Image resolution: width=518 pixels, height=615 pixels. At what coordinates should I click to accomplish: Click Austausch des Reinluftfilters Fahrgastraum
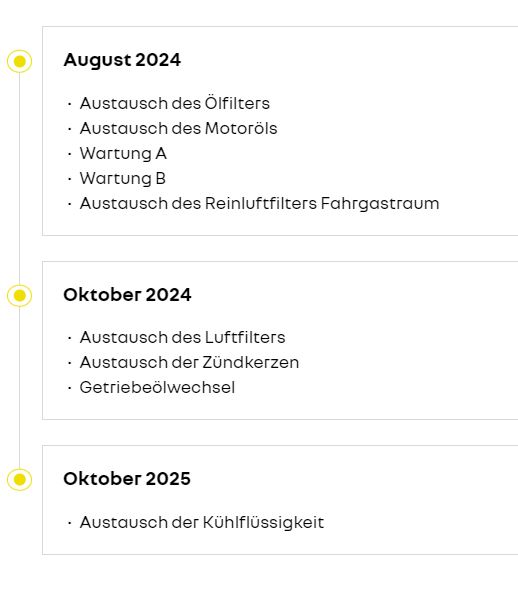pyautogui.click(x=259, y=204)
